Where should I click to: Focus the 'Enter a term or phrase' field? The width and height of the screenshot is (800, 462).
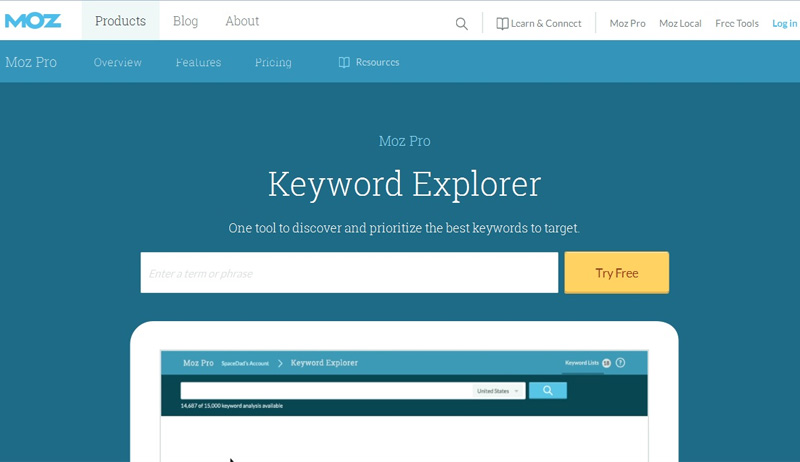(x=349, y=272)
